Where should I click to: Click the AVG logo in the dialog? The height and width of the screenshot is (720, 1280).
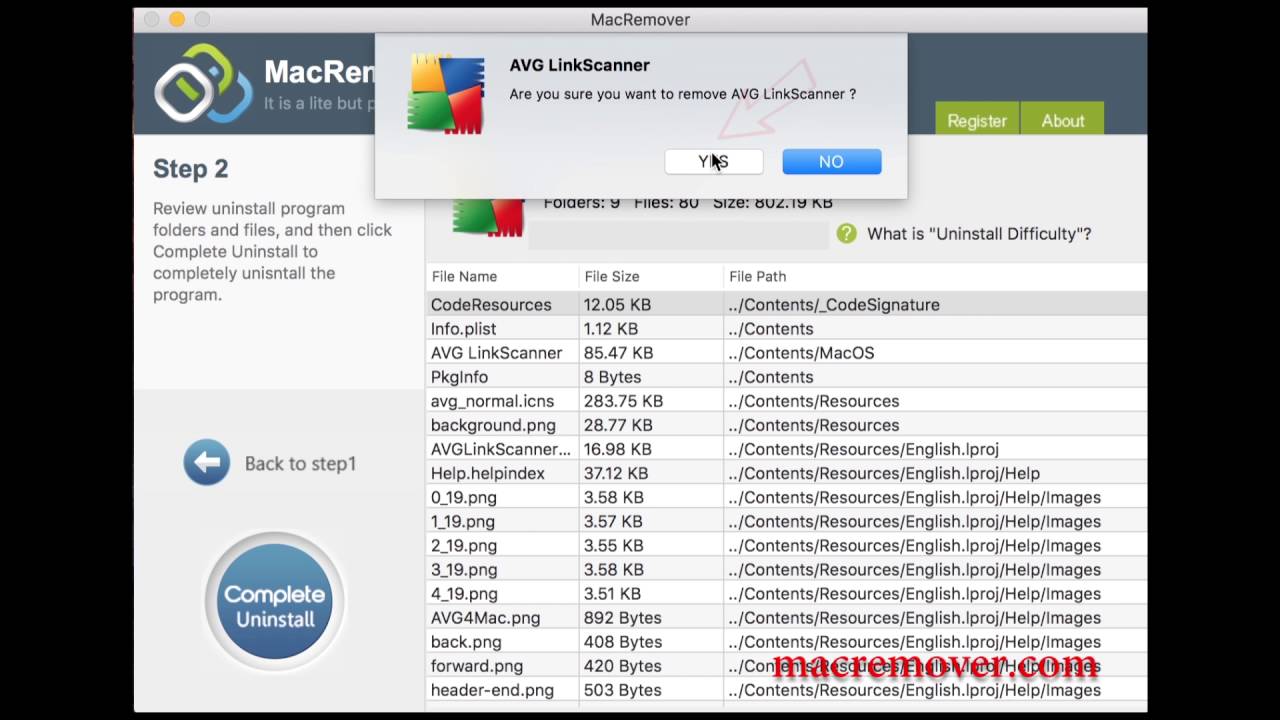tap(446, 94)
